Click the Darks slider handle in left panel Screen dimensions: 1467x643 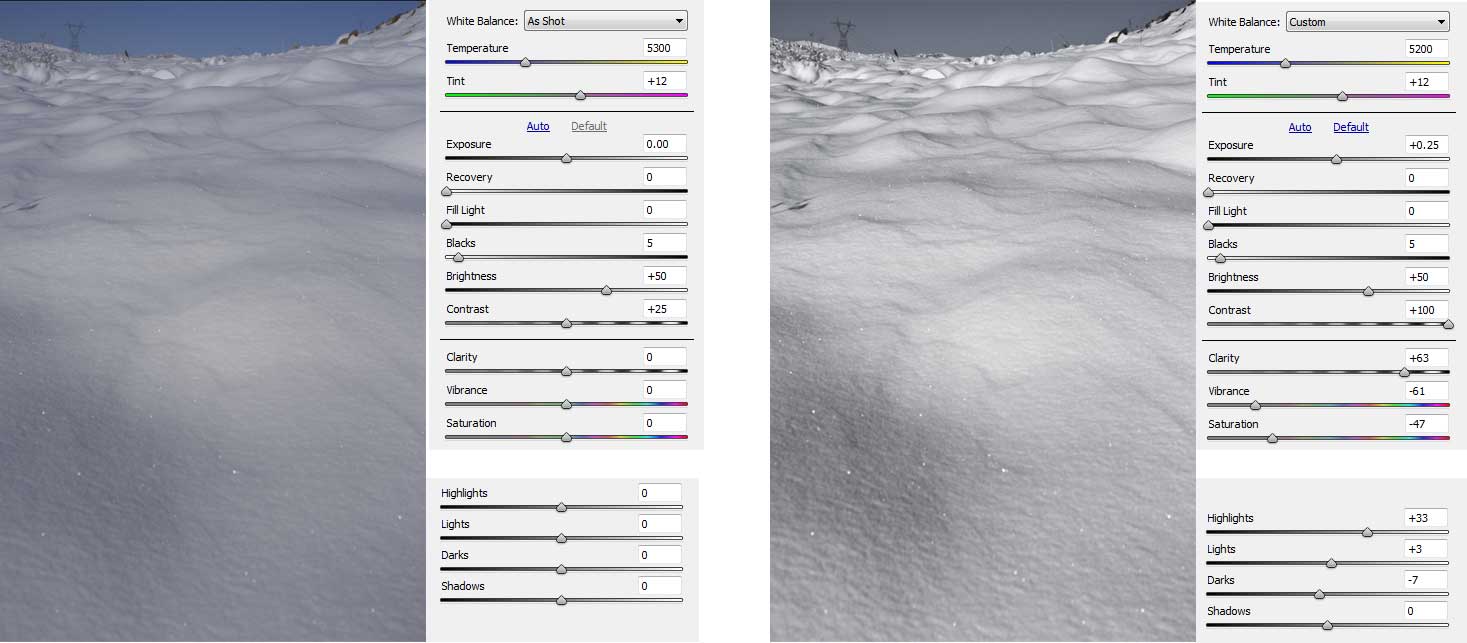(561, 569)
